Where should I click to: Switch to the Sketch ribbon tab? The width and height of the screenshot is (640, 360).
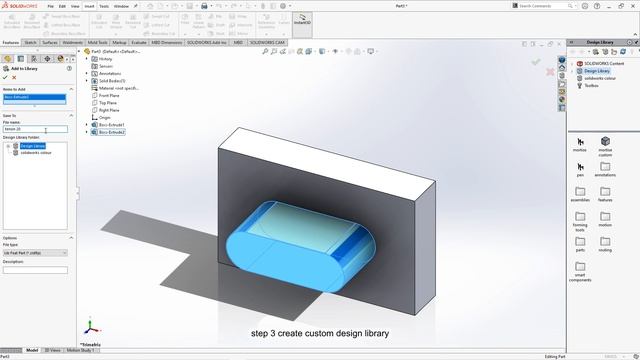(x=30, y=42)
